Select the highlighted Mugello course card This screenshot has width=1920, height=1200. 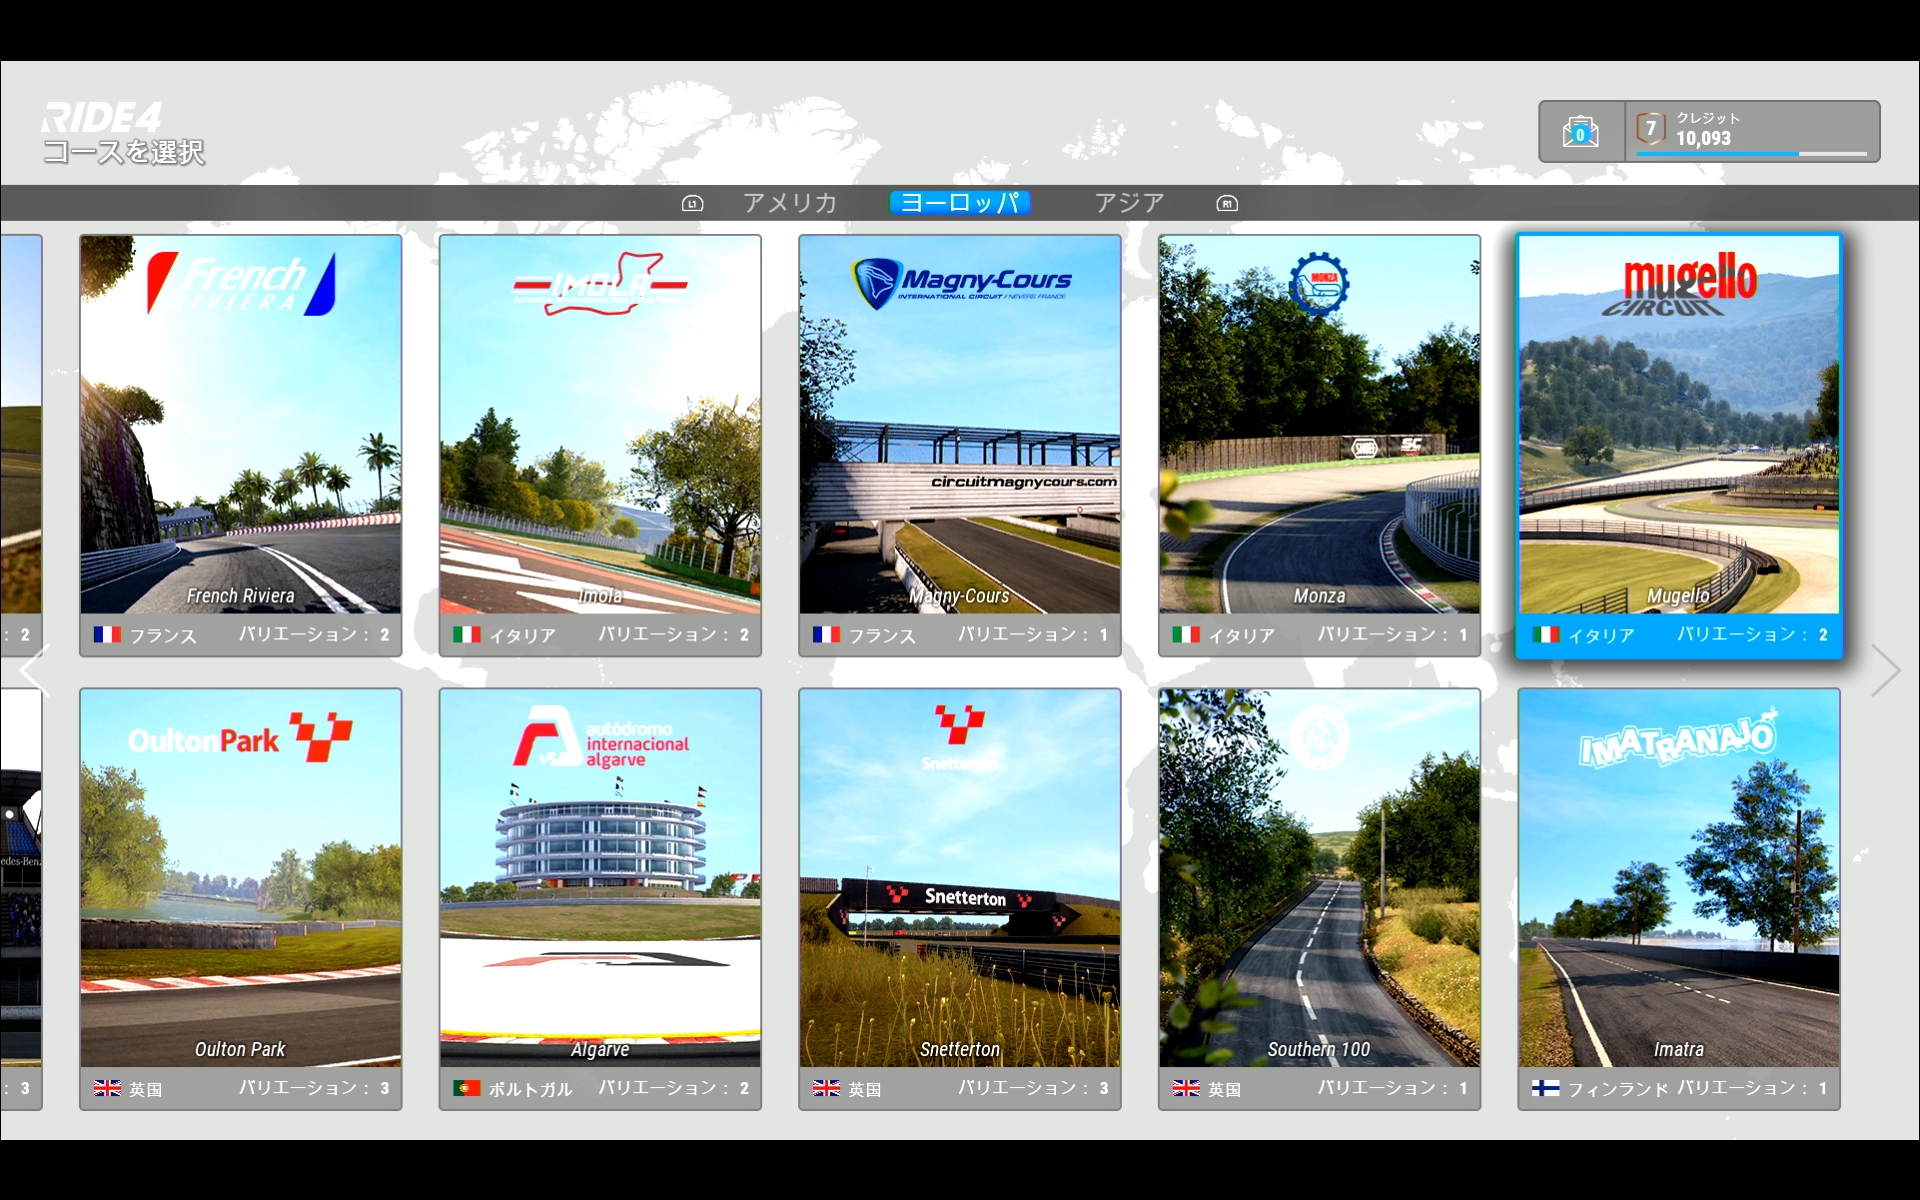point(1678,445)
